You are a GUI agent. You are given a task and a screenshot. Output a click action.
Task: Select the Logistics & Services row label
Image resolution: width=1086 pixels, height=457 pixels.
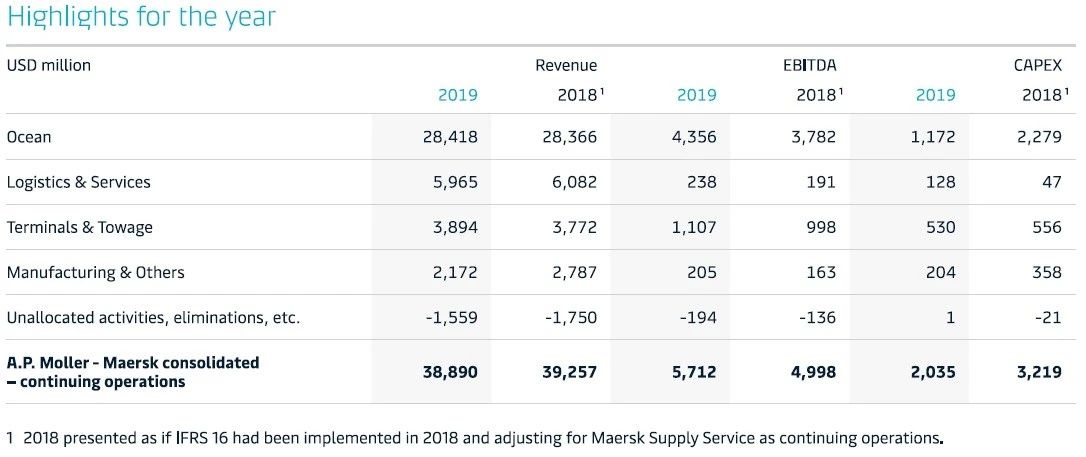[78, 182]
